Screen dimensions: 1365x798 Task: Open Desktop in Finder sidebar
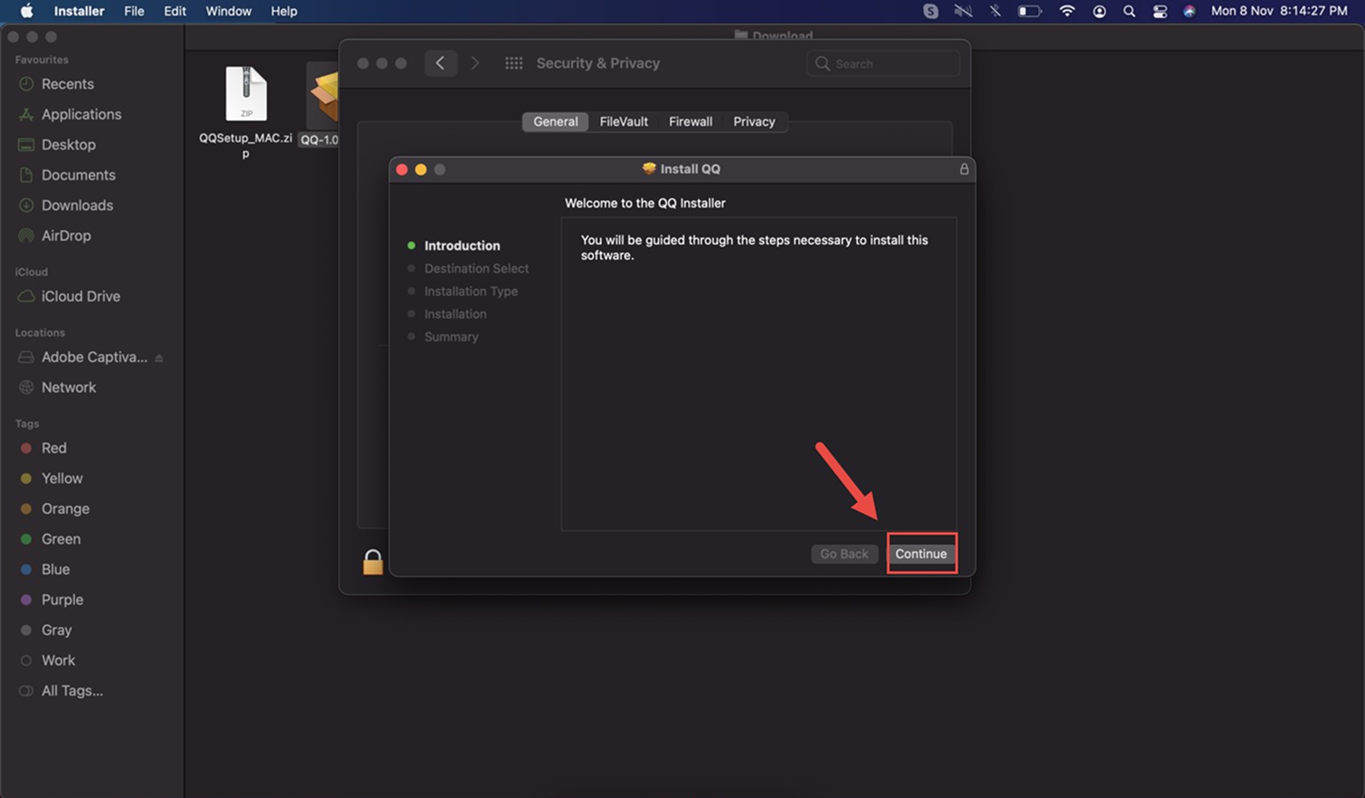(68, 144)
